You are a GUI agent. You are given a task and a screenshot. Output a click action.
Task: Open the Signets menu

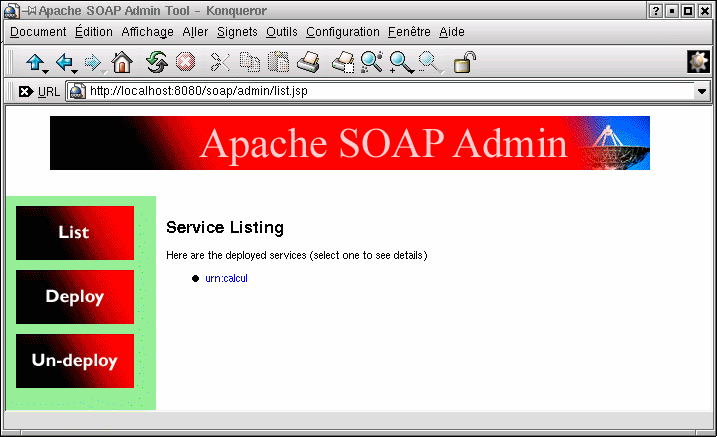pos(237,32)
